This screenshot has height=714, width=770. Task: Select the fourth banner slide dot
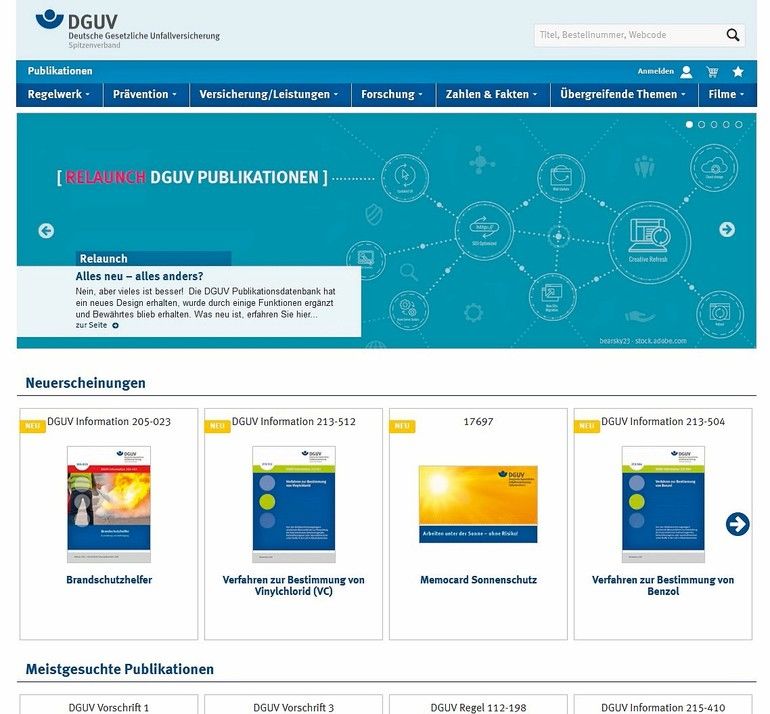[726, 125]
